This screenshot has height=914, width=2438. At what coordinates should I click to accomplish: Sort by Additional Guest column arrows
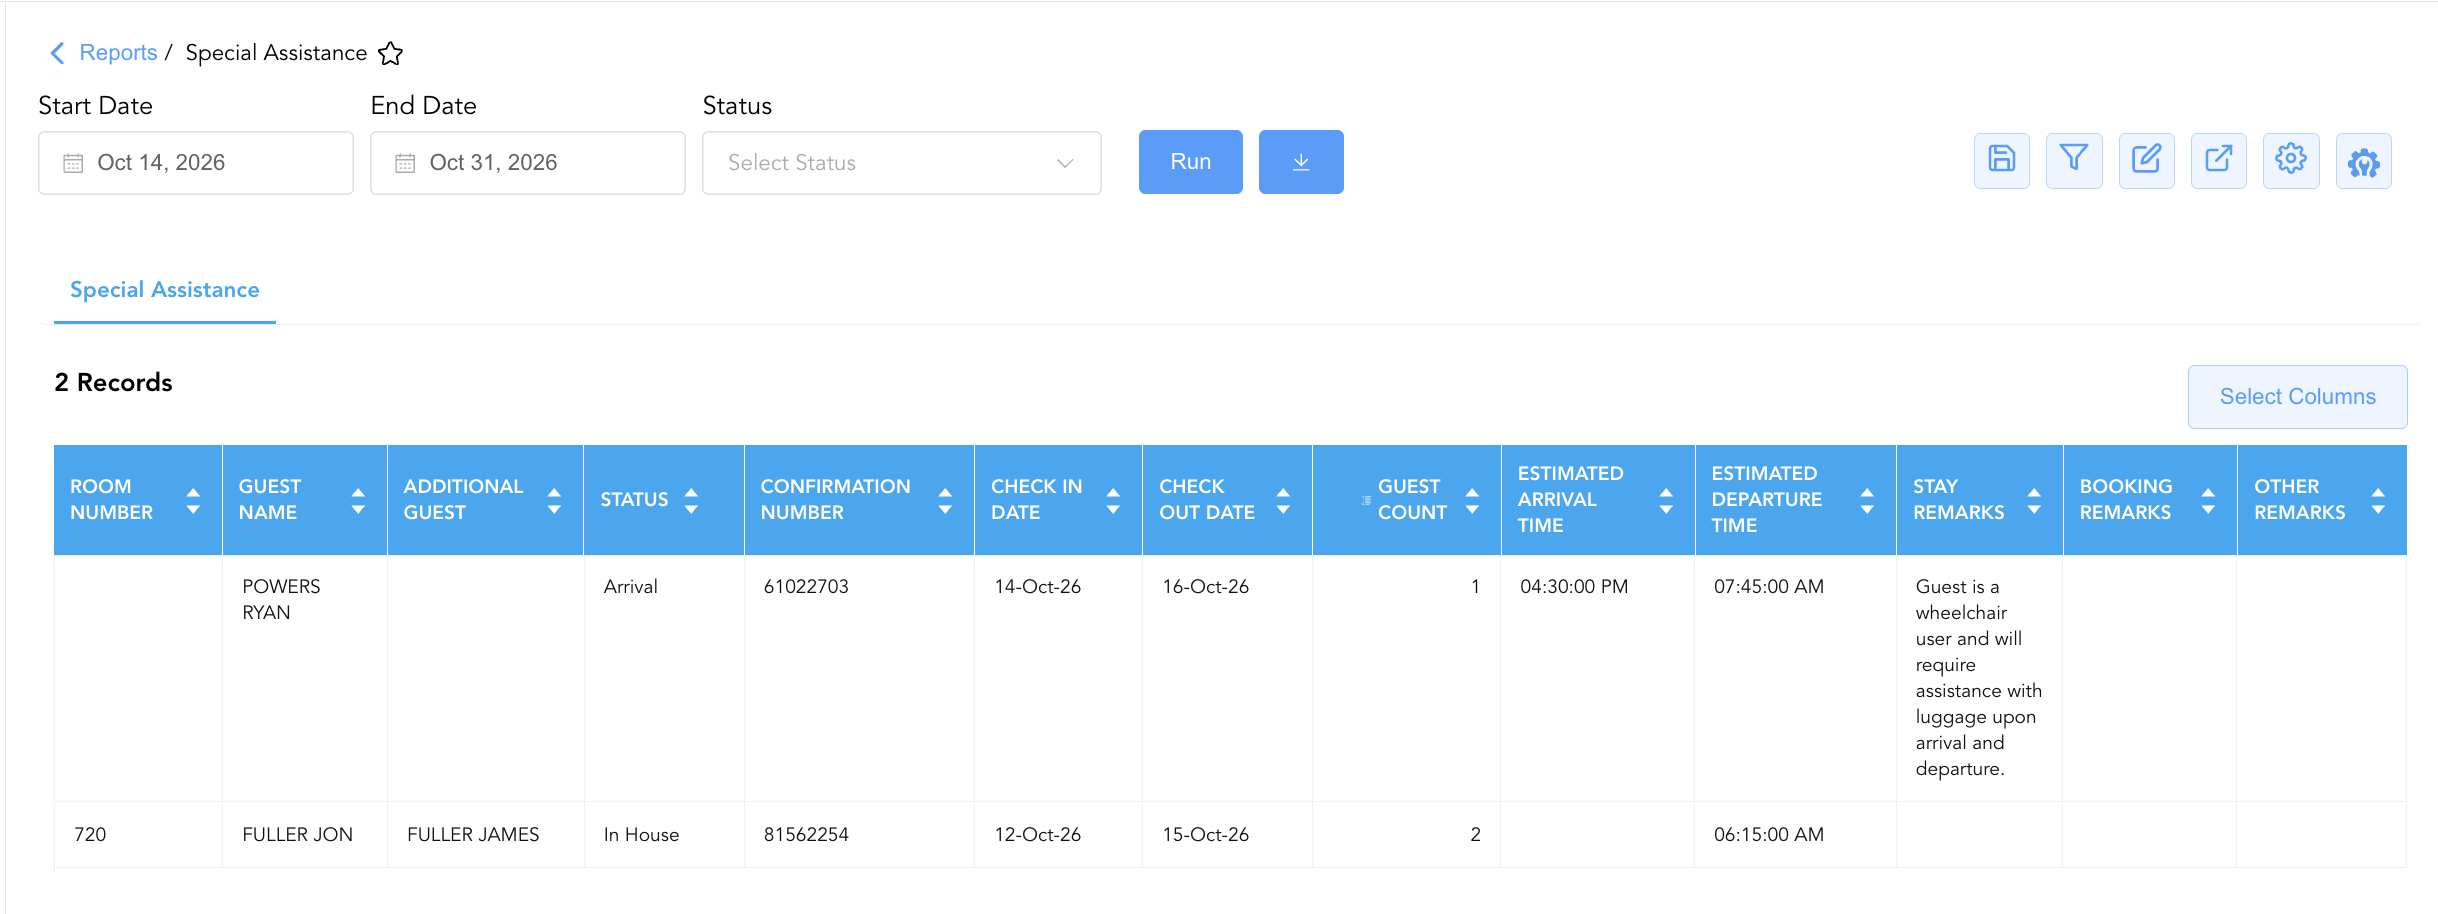pyautogui.click(x=554, y=500)
